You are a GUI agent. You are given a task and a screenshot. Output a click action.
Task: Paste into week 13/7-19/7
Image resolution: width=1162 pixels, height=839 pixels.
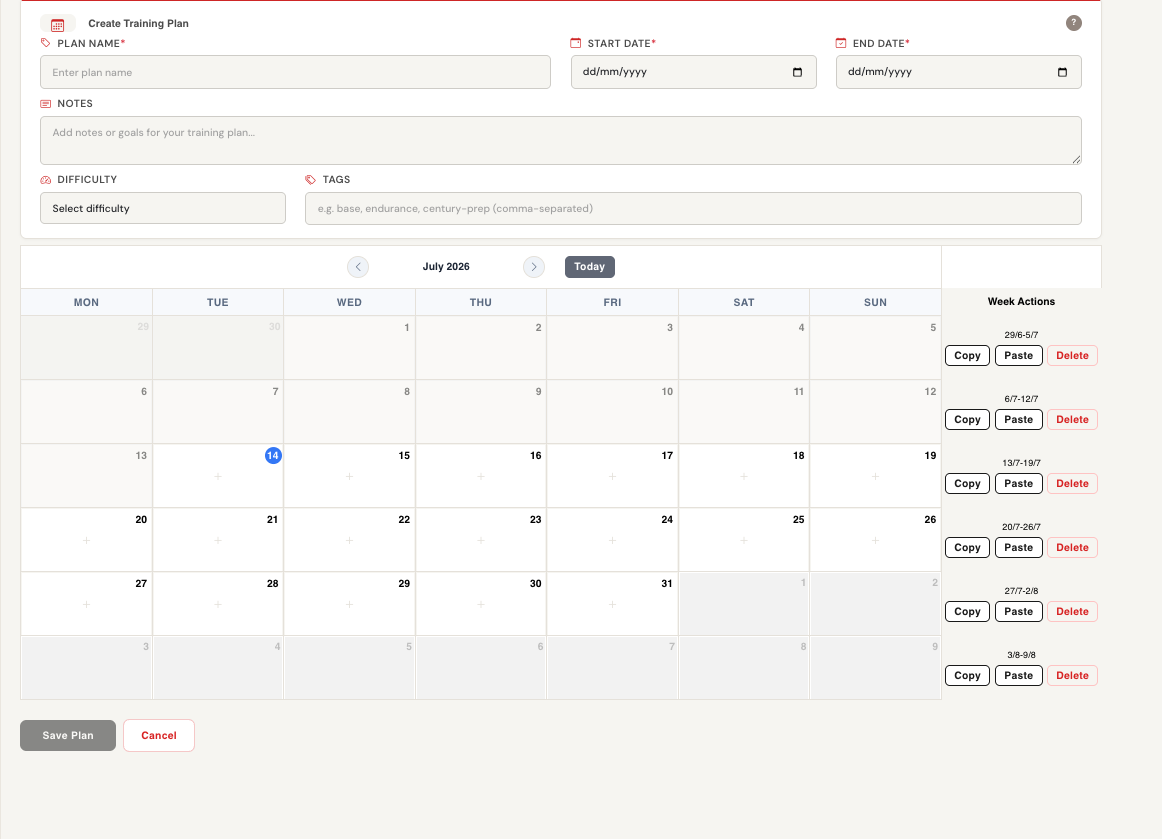coord(1018,483)
